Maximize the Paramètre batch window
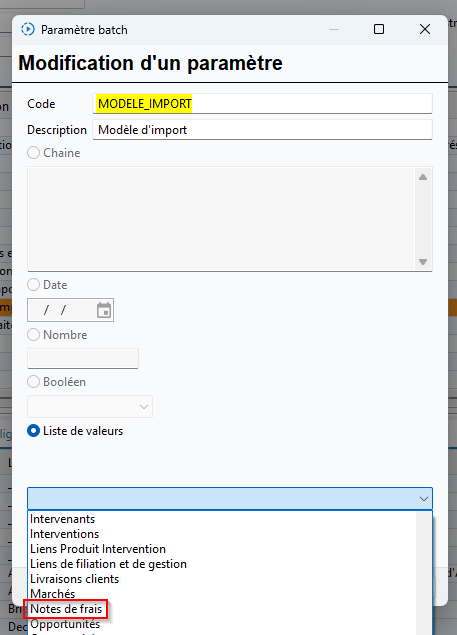This screenshot has width=457, height=635. (379, 29)
